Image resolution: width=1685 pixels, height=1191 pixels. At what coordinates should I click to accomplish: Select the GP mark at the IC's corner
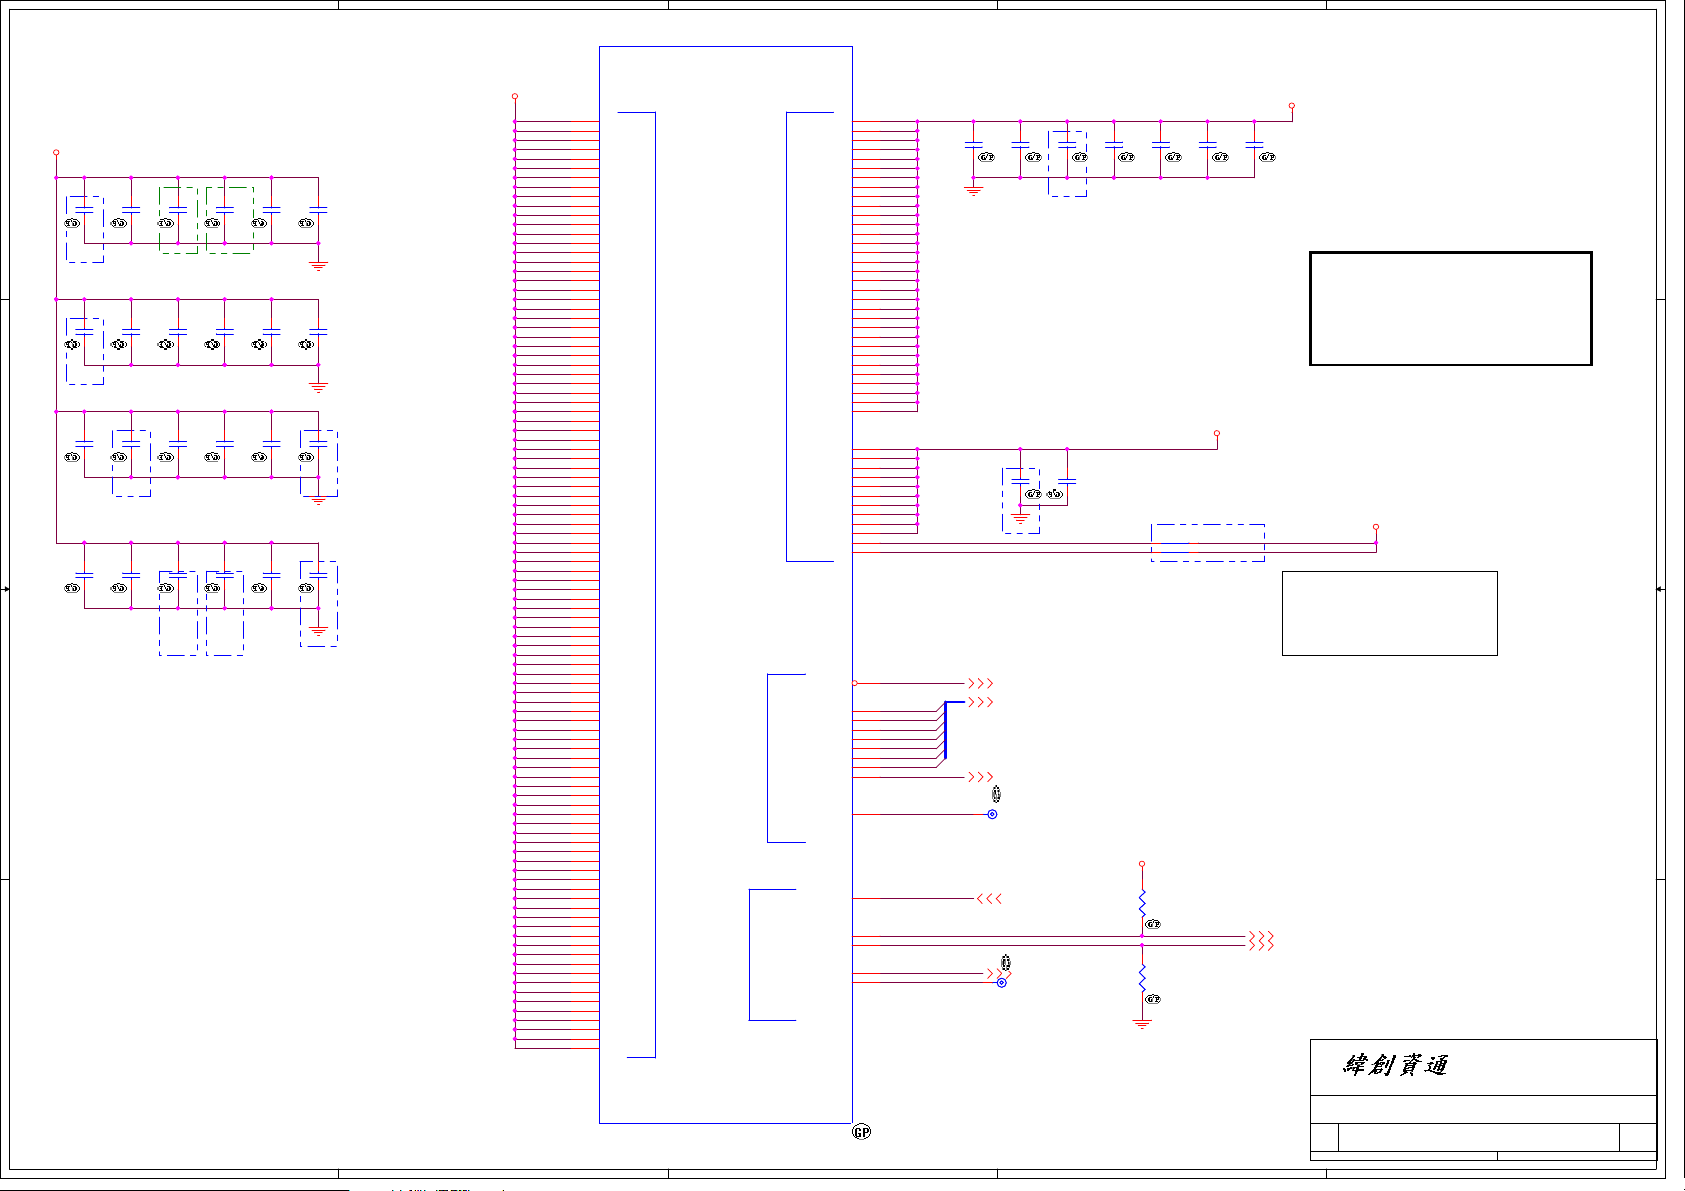click(861, 1132)
